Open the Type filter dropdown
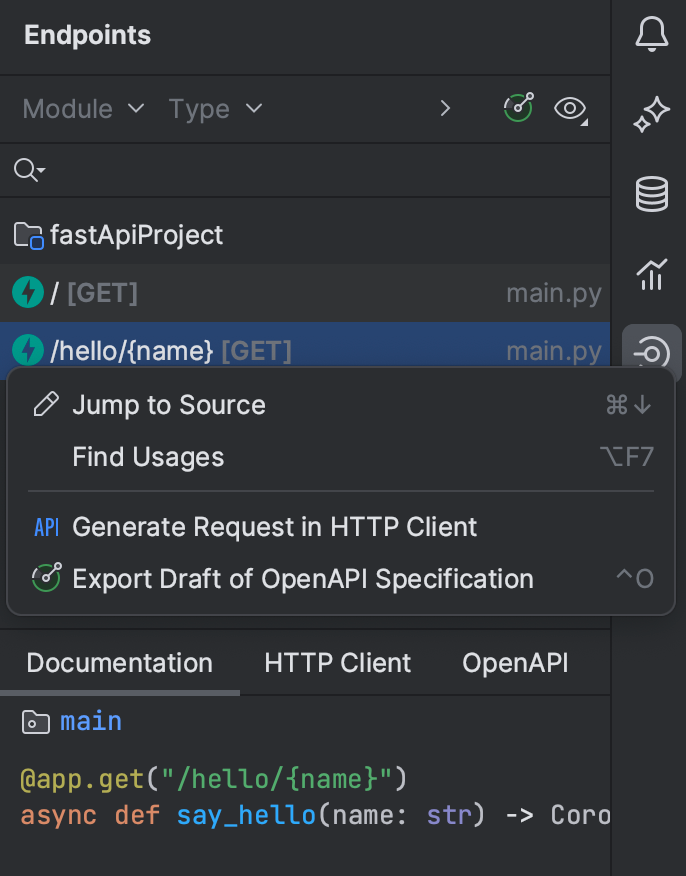686x876 pixels. [214, 108]
